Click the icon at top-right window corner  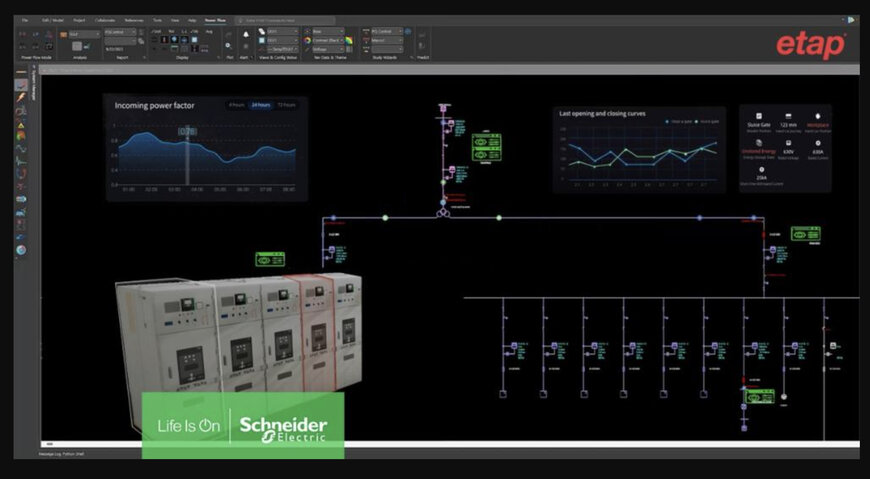pyautogui.click(x=851, y=20)
